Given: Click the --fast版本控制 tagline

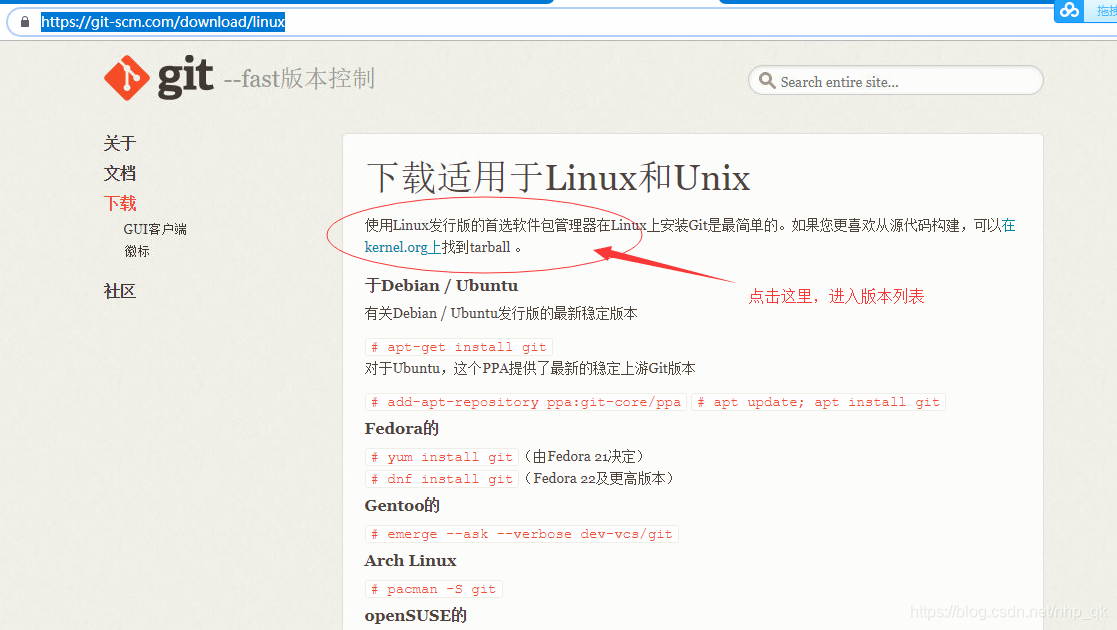Looking at the screenshot, I should click(x=299, y=78).
